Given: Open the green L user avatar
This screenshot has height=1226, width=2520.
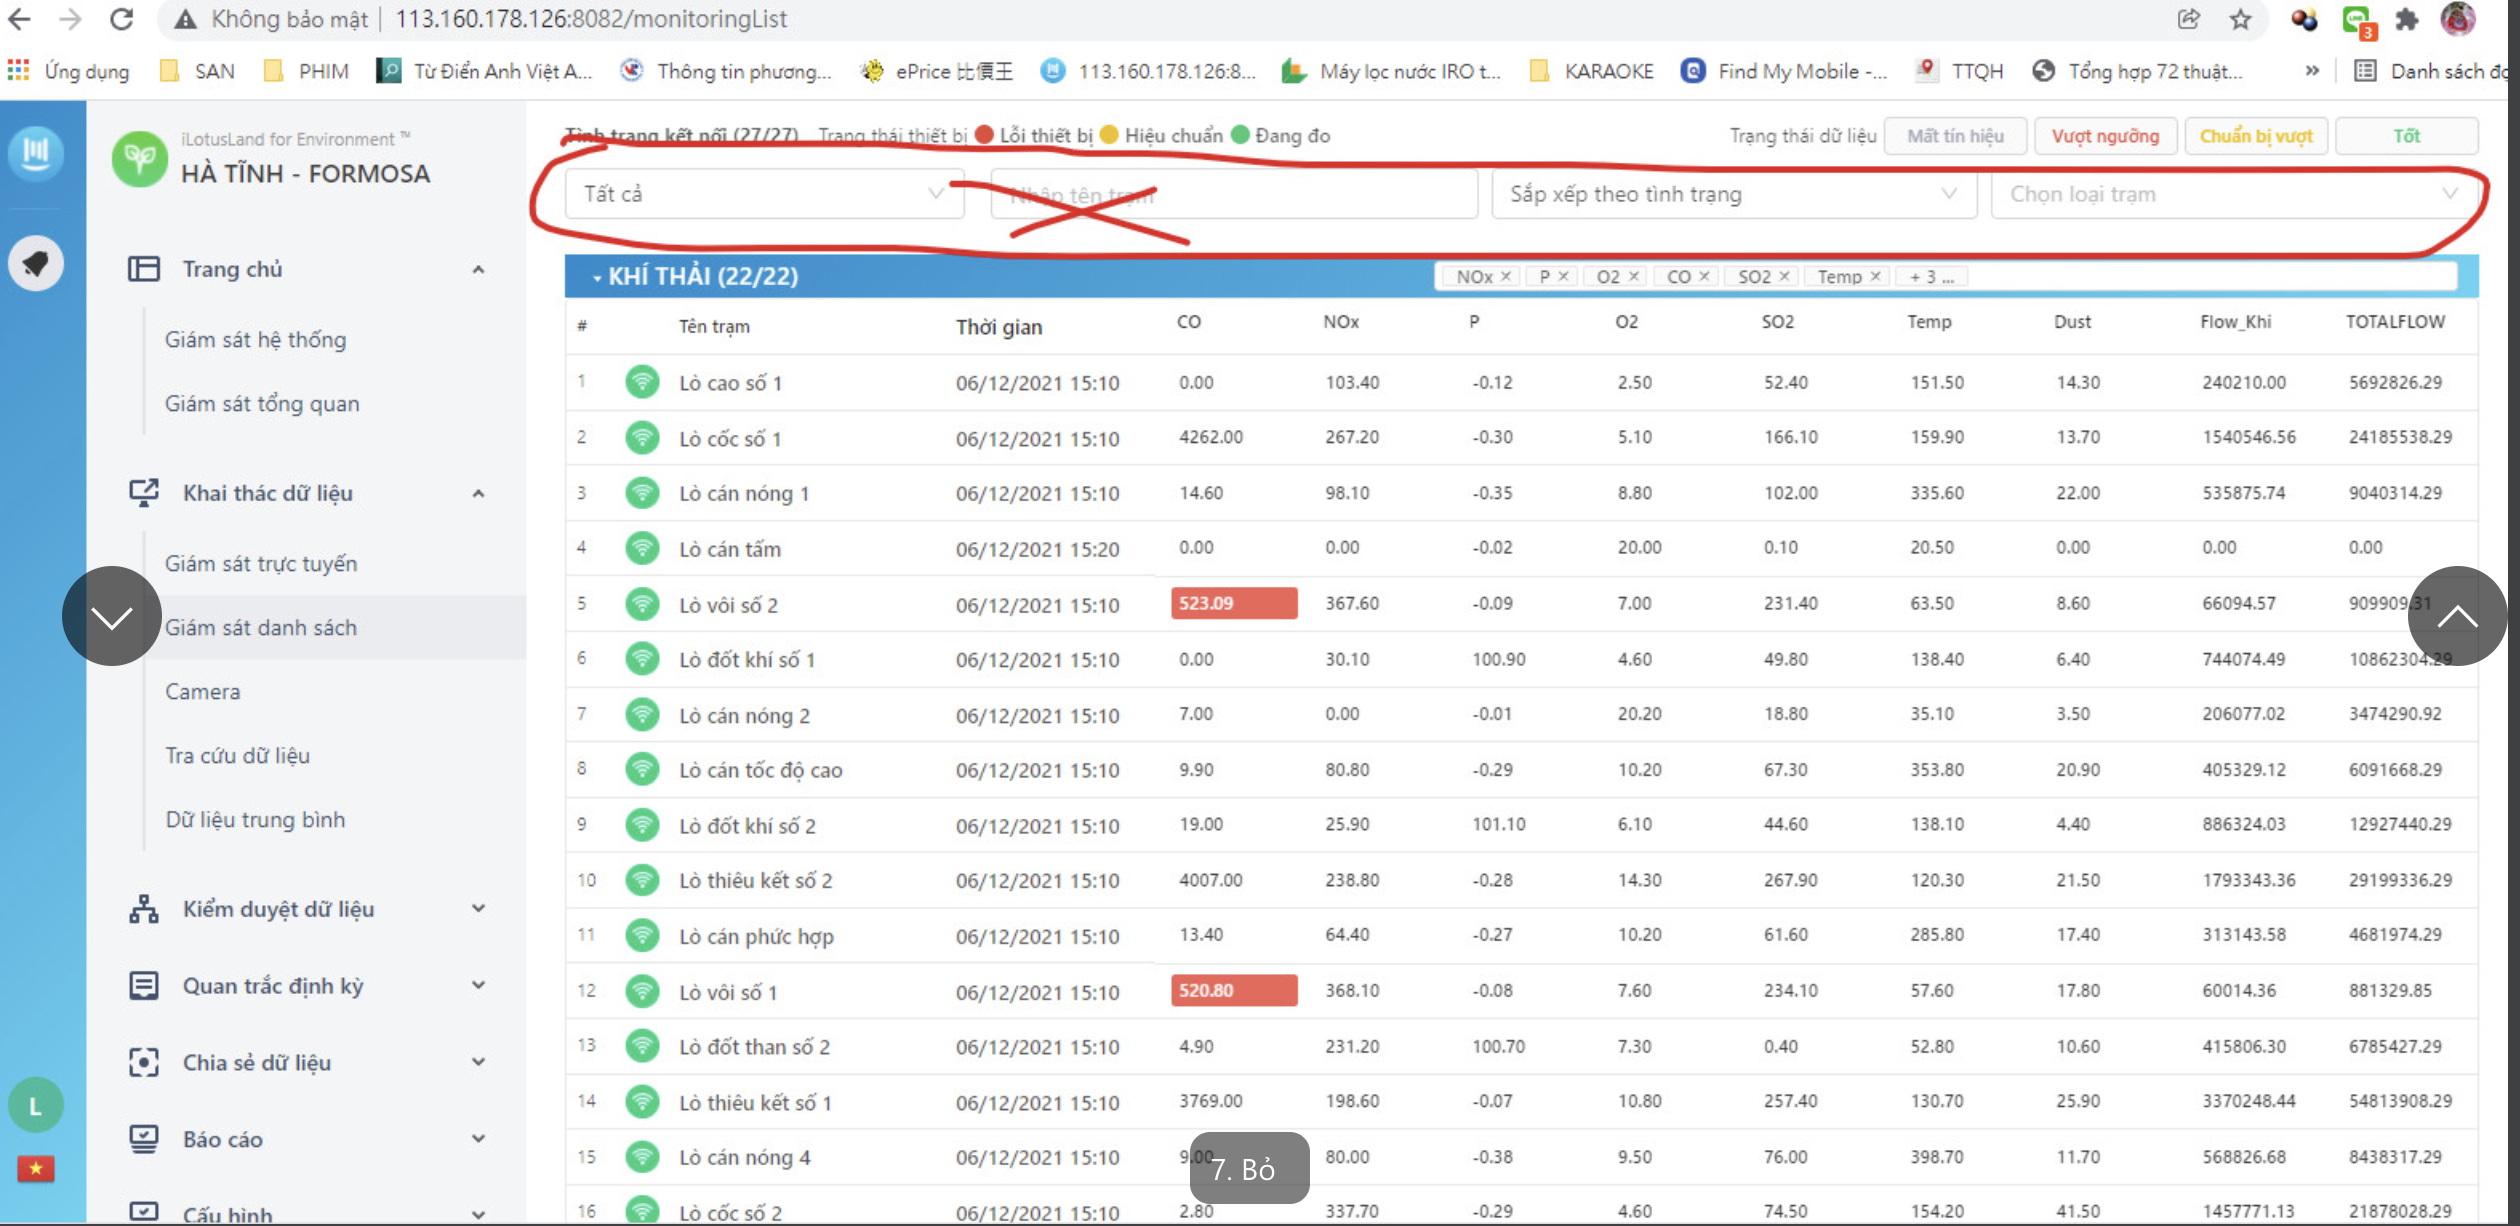Looking at the screenshot, I should (36, 1106).
